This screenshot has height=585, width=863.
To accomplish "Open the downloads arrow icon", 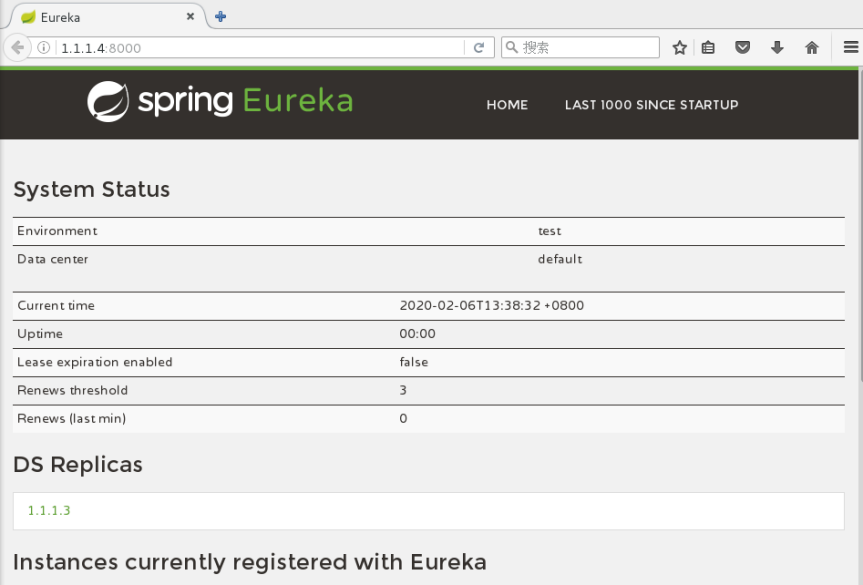I will [777, 46].
